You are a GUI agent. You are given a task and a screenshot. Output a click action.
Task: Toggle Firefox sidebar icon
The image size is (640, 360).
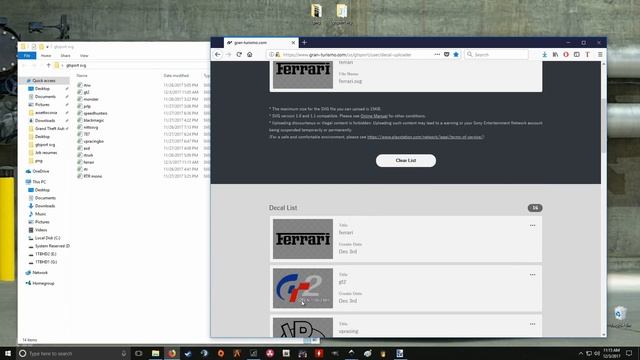tap(576, 54)
